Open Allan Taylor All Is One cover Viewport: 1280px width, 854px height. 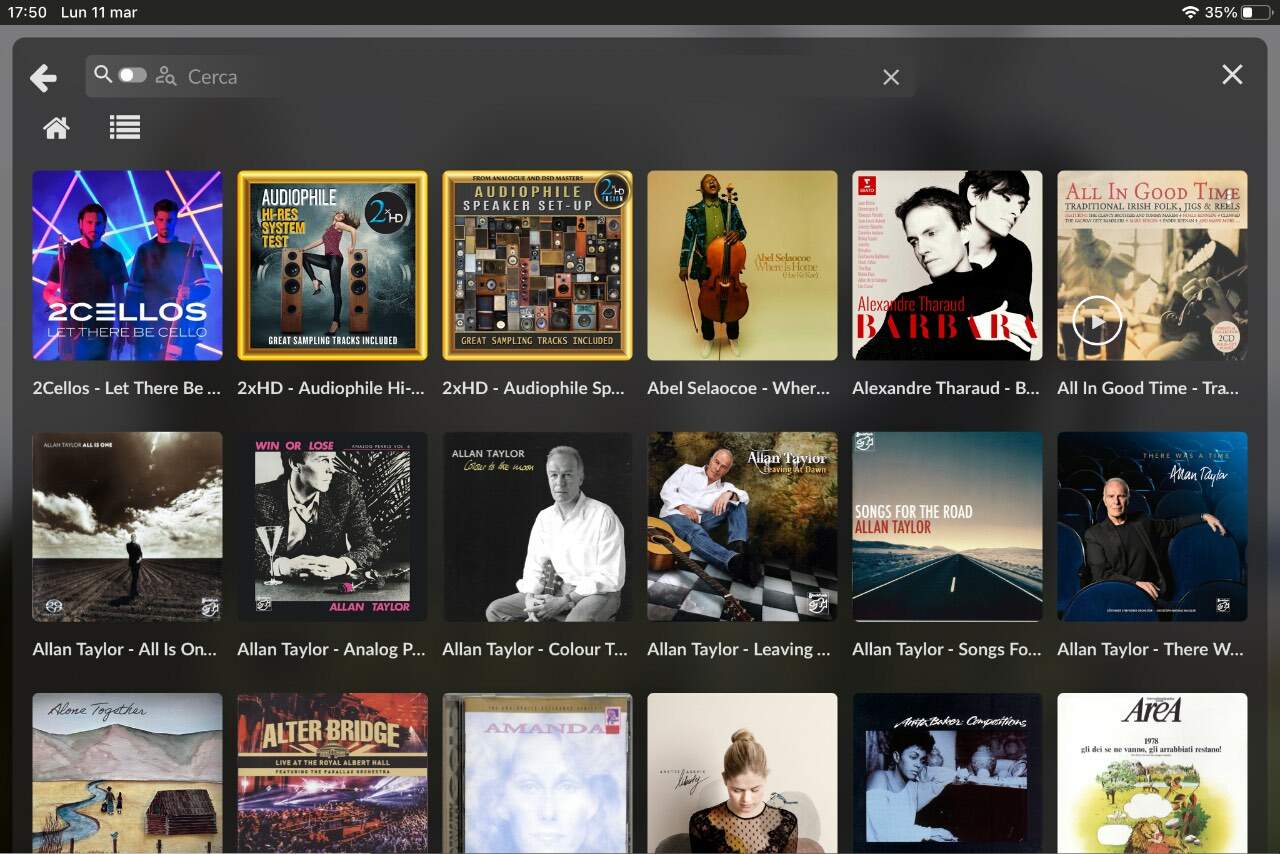pos(127,526)
